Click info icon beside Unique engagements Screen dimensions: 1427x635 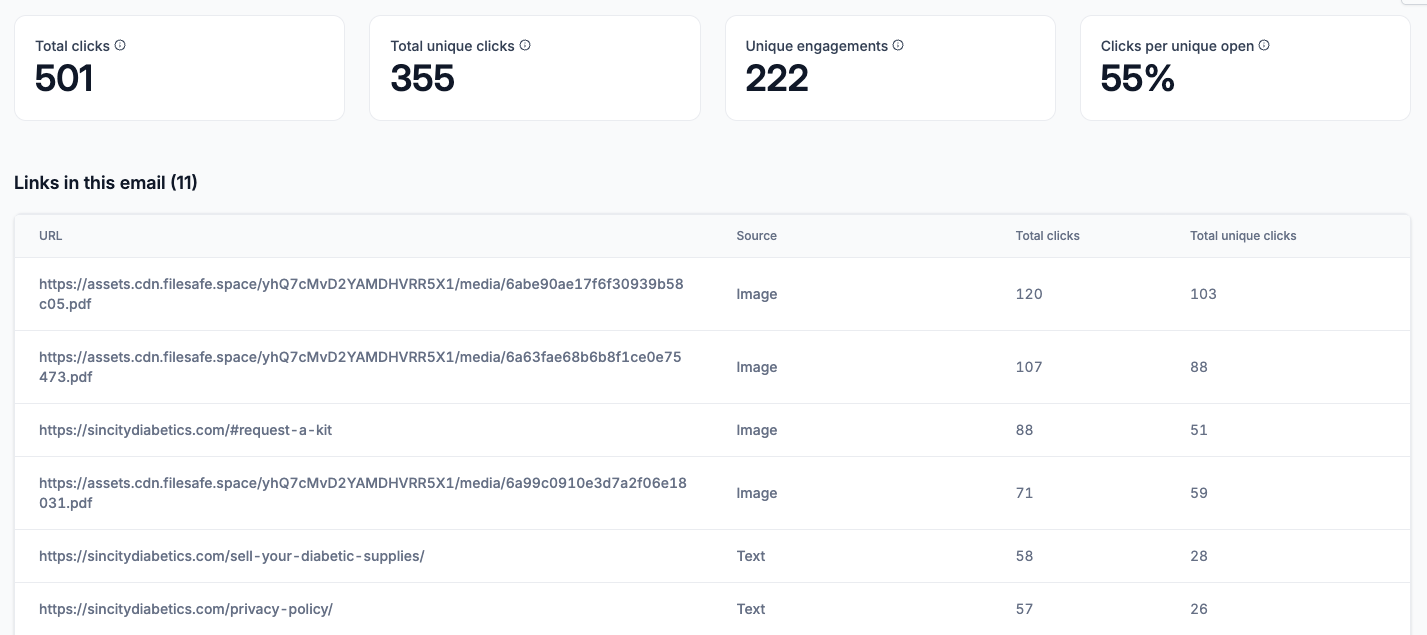[x=898, y=45]
